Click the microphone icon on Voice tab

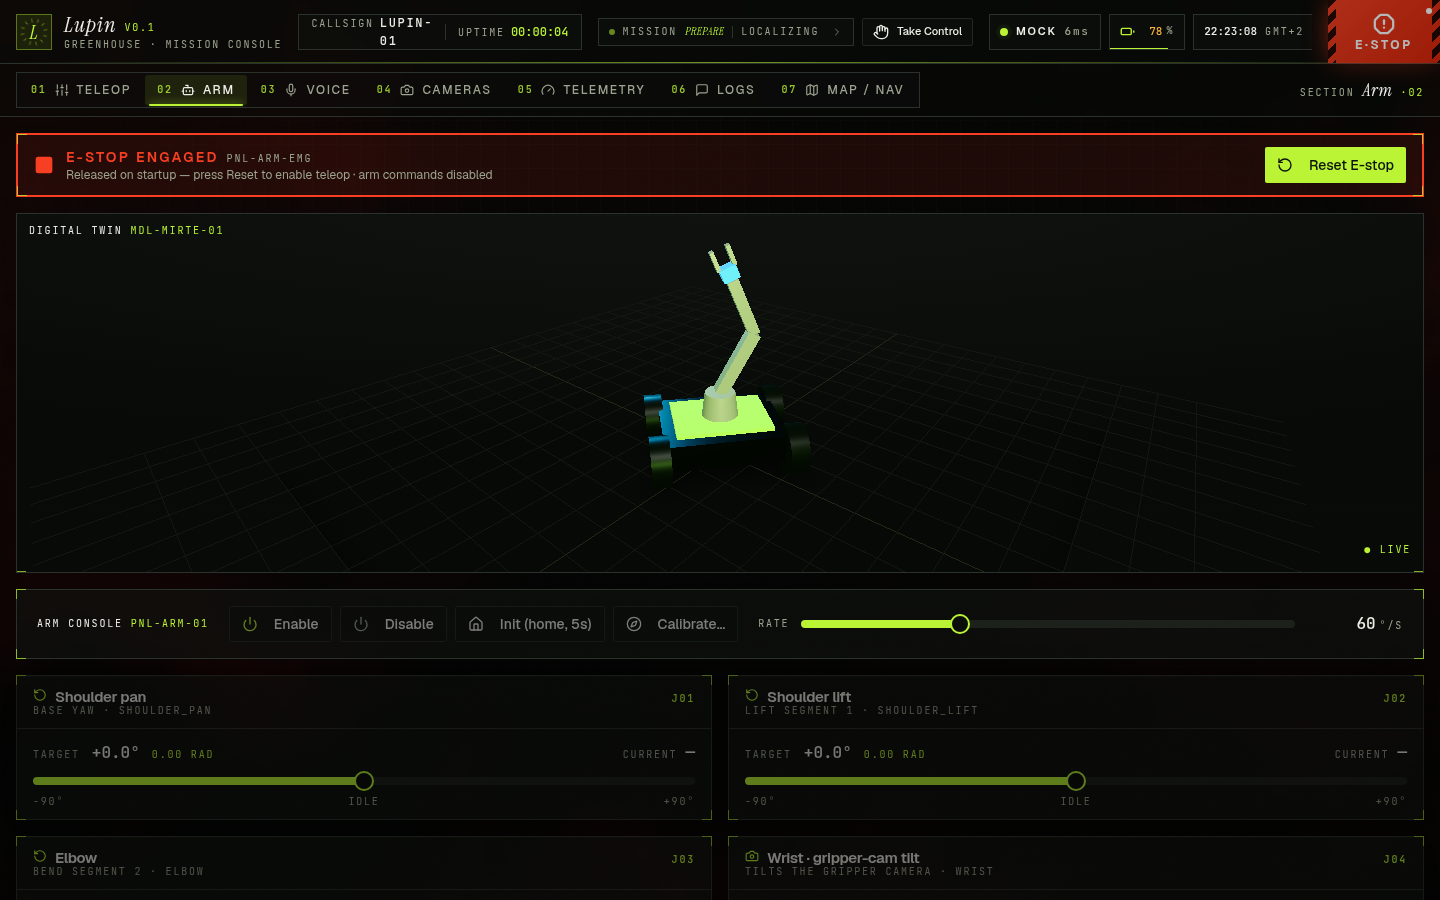pyautogui.click(x=291, y=90)
